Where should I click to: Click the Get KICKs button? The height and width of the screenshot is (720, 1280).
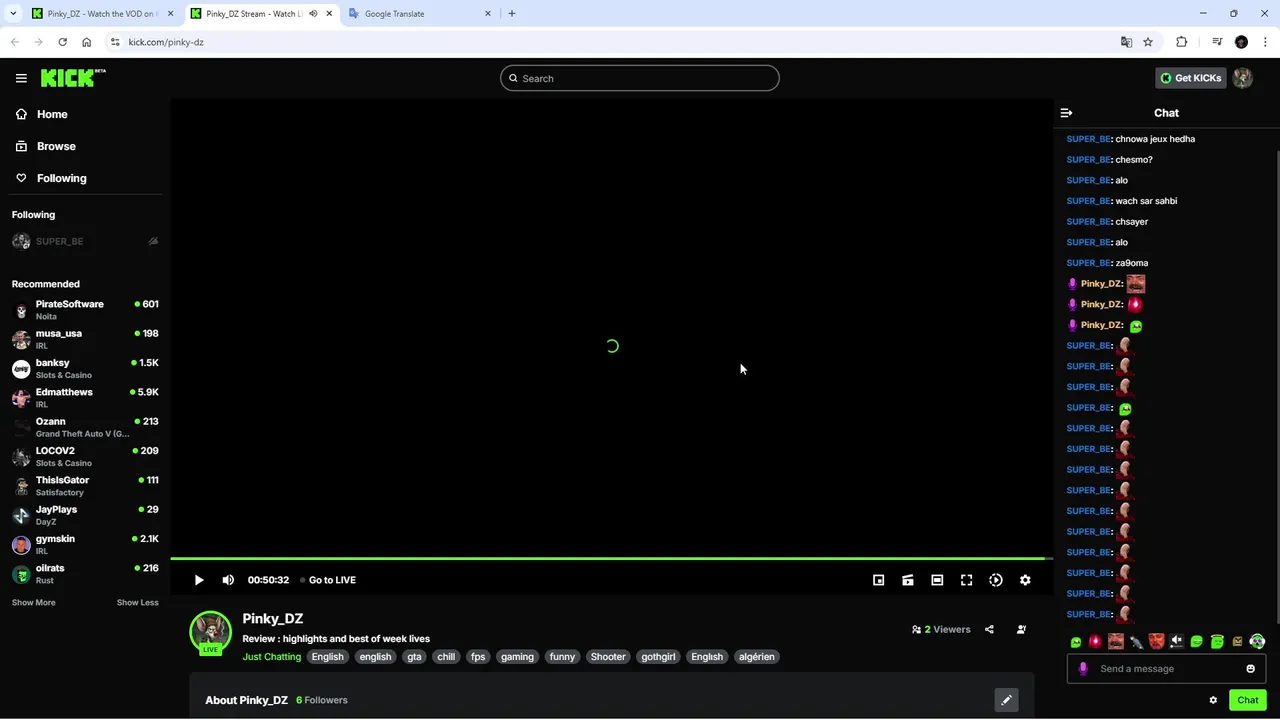pyautogui.click(x=1190, y=78)
